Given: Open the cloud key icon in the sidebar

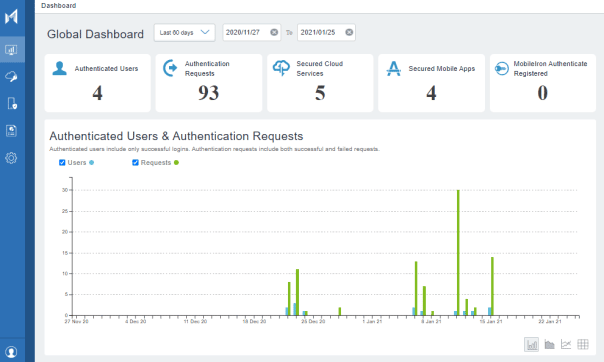Looking at the screenshot, I should coord(11,77).
